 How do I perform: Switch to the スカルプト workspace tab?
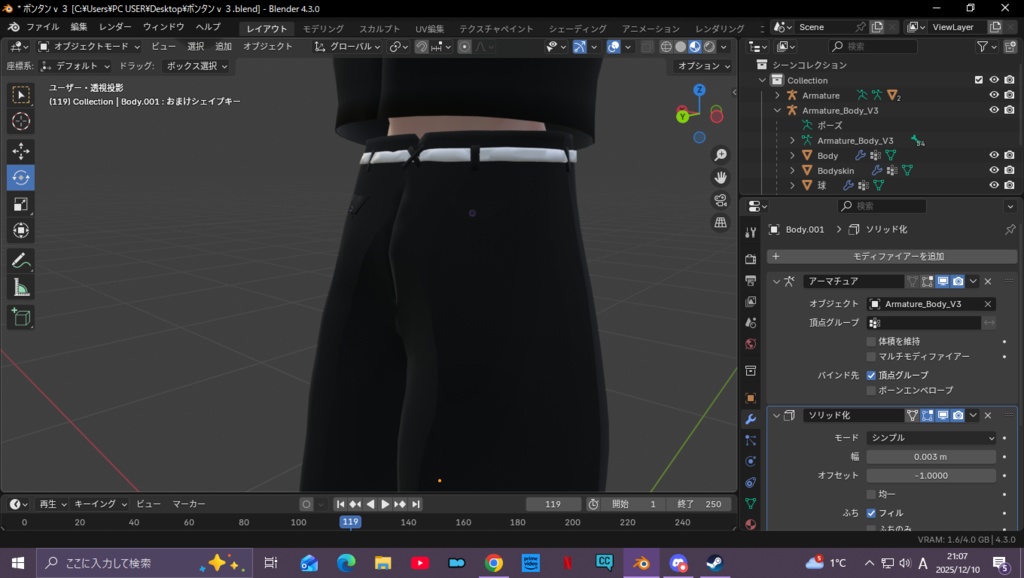point(379,29)
